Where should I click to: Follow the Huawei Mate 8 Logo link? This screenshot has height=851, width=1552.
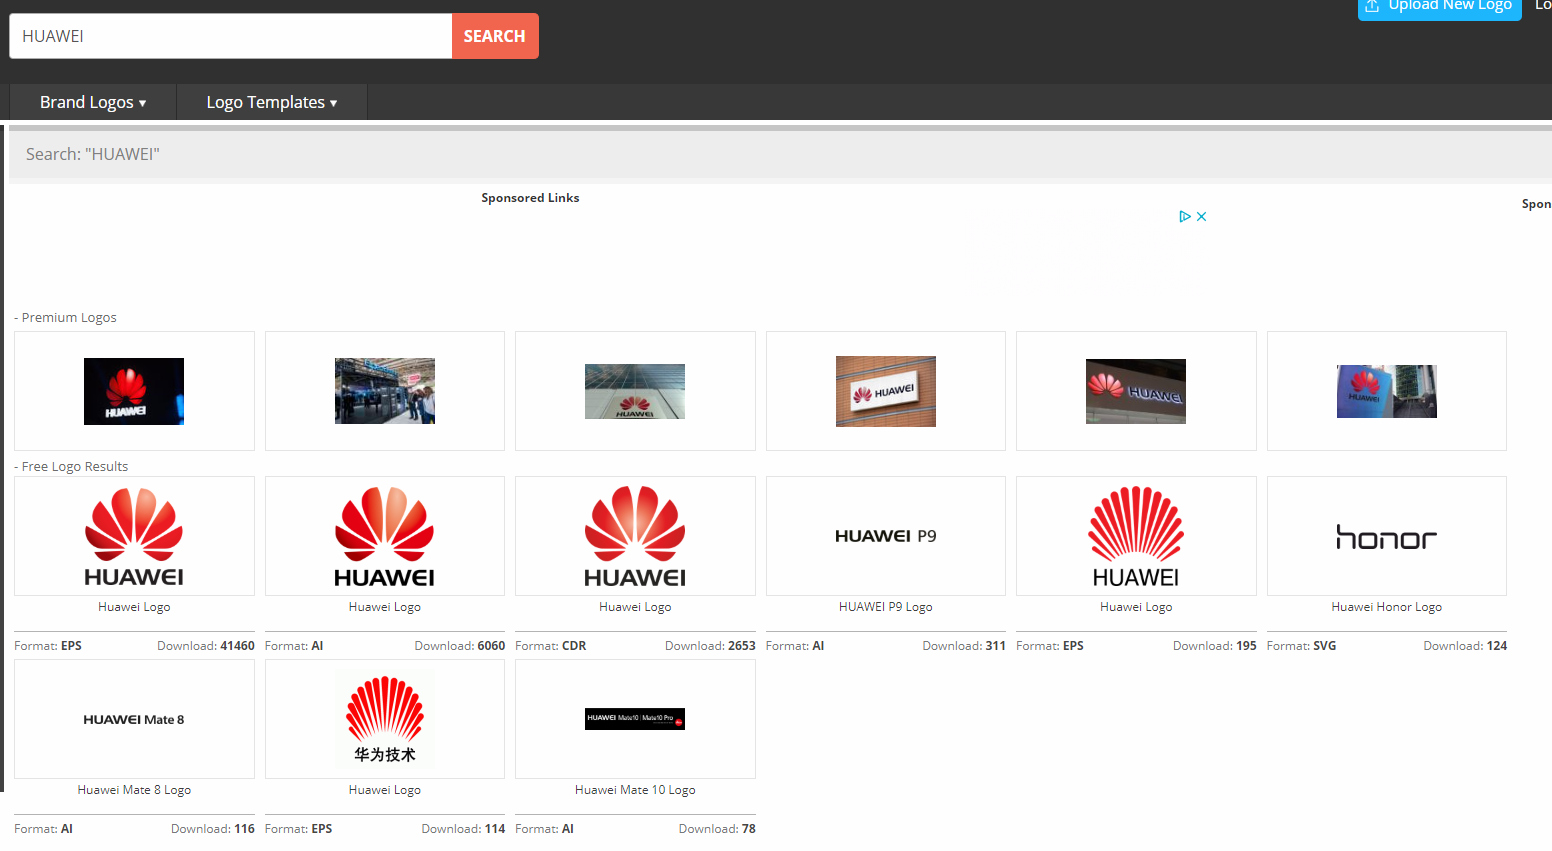tap(134, 790)
